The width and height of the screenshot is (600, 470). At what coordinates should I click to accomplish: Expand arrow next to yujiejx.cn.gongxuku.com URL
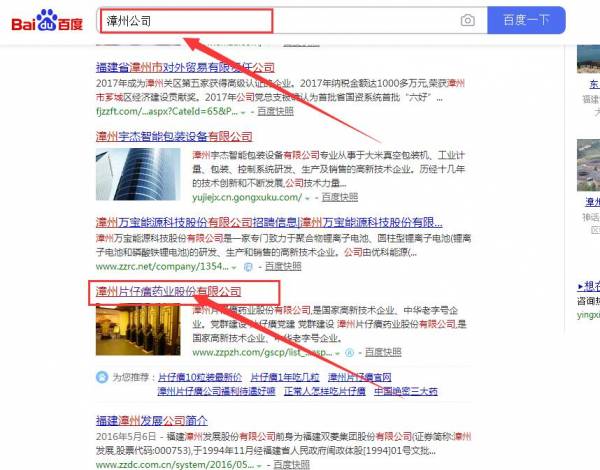[x=307, y=198]
